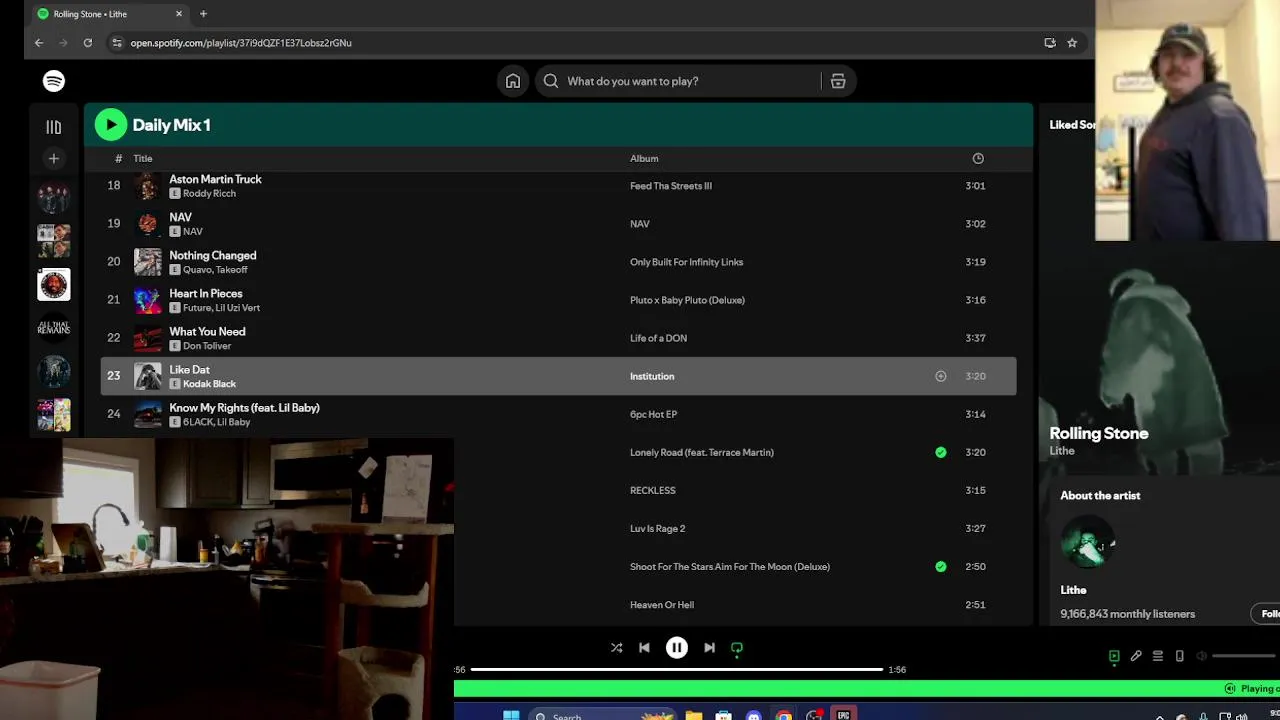Open Feed Tha Streets III album
The image size is (1280, 720).
(671, 186)
